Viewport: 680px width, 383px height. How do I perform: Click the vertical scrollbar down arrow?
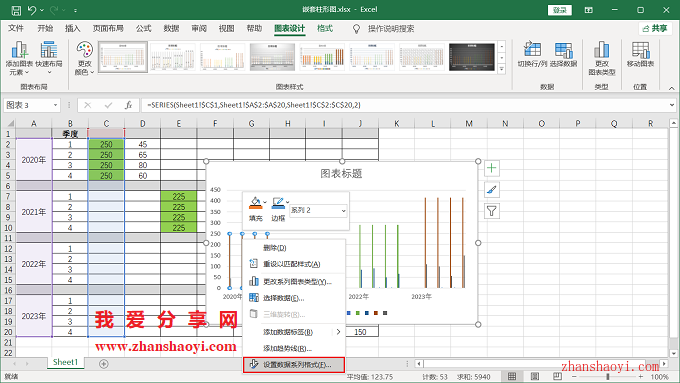[673, 353]
